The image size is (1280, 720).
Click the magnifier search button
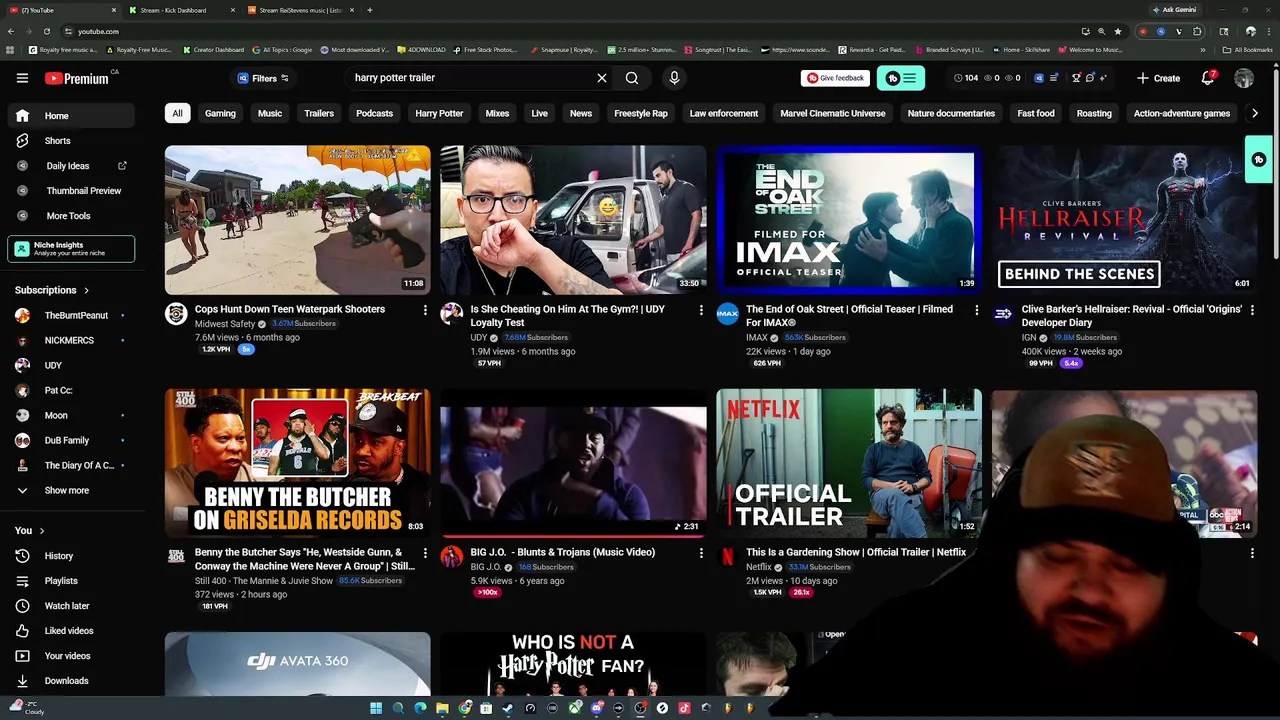pyautogui.click(x=632, y=78)
